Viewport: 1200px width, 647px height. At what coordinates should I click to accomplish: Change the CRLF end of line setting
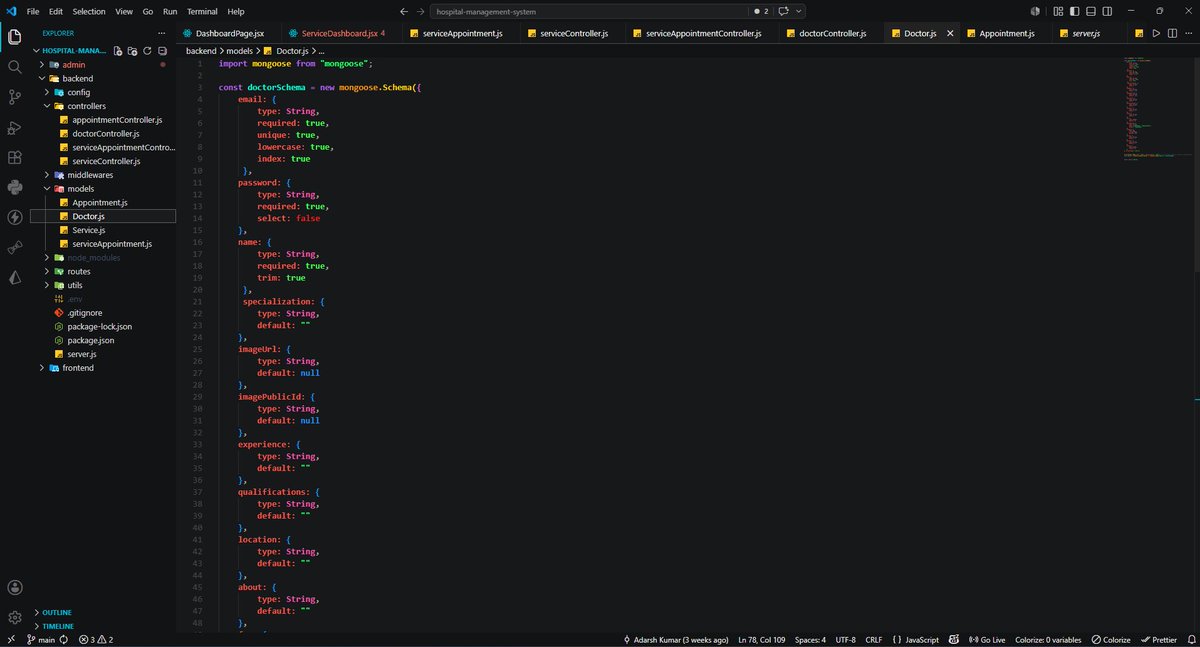tap(873, 640)
